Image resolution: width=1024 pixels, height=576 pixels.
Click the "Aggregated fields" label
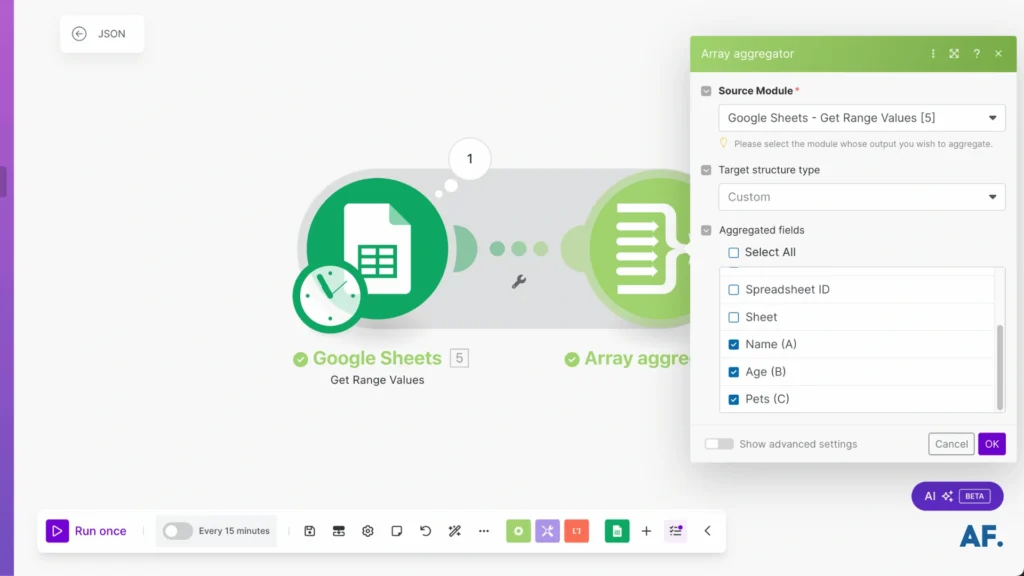[761, 230]
